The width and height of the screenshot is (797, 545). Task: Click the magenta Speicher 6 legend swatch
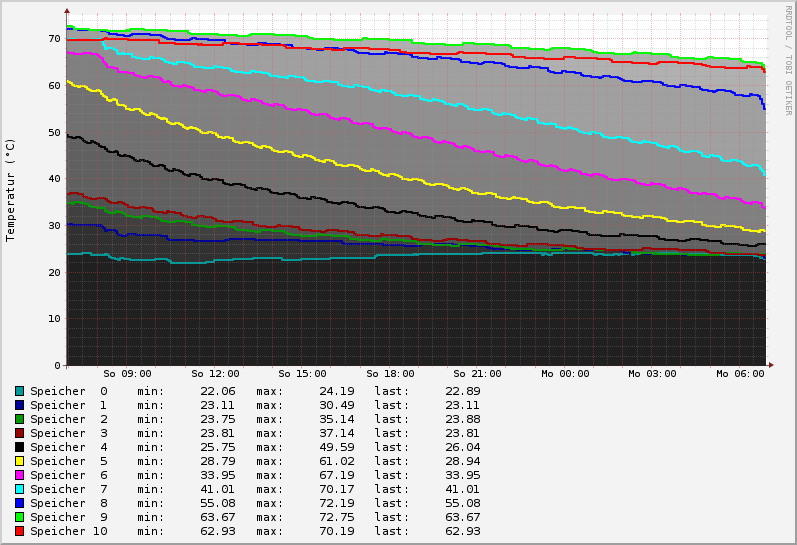(19, 475)
